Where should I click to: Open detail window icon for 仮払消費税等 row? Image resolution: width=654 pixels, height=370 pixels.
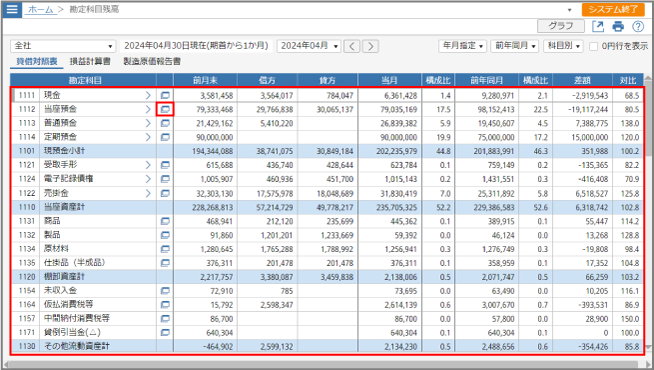(x=165, y=305)
